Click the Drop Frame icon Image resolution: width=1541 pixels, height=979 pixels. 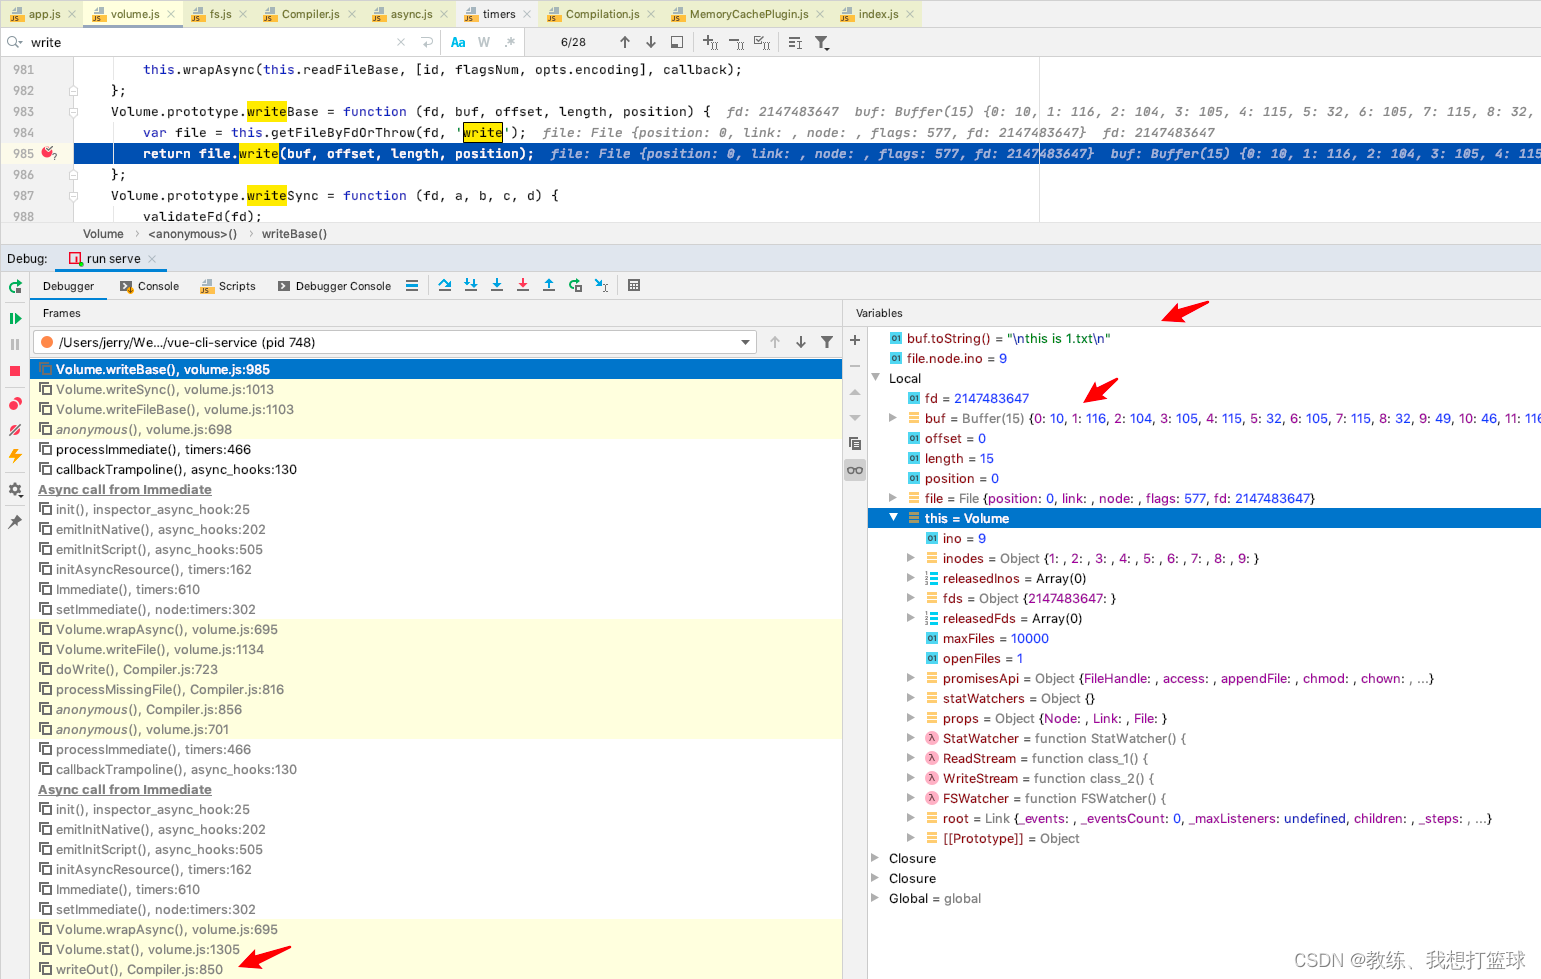tap(575, 286)
